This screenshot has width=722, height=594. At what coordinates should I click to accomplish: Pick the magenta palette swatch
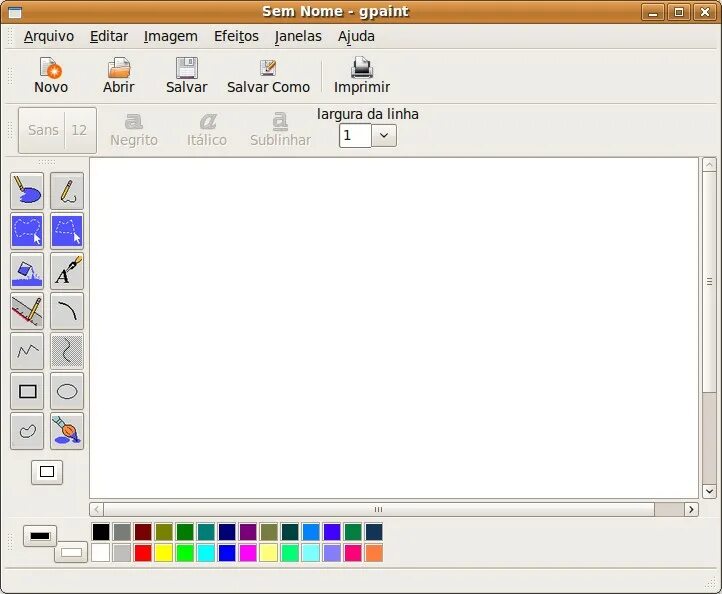point(248,553)
